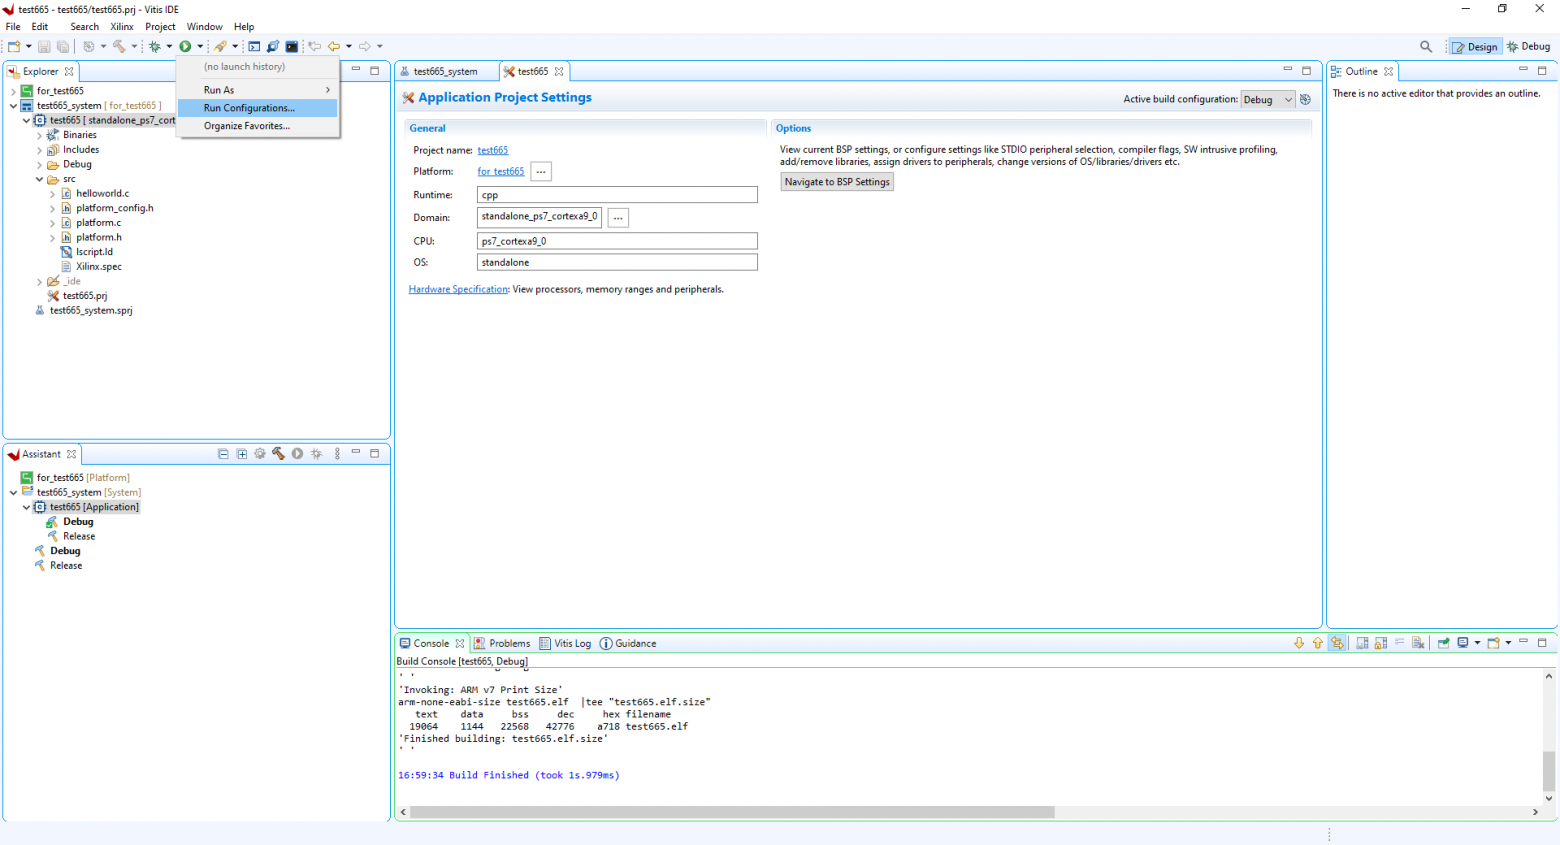Screen dimensions: 1560x845
Task: Click the Runtime input field
Action: (x=617, y=195)
